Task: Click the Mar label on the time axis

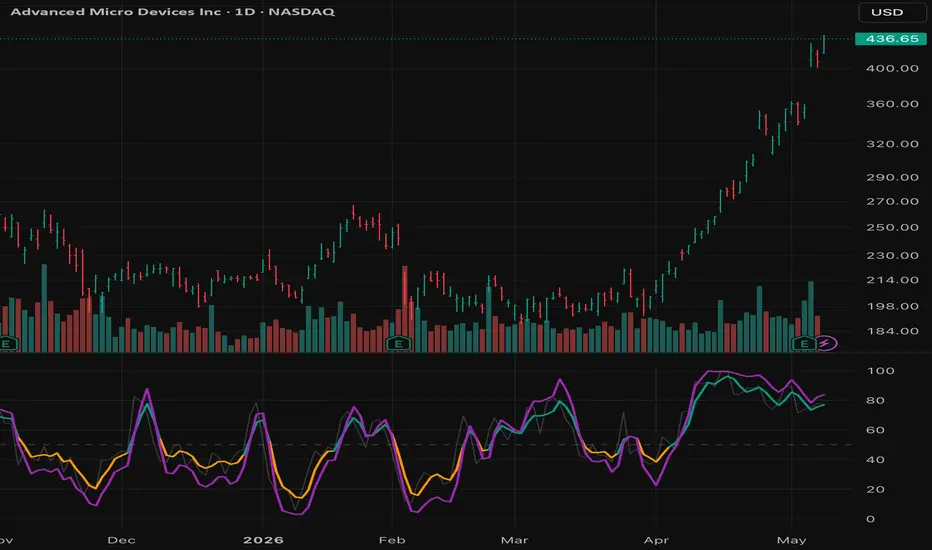Action: (x=515, y=540)
